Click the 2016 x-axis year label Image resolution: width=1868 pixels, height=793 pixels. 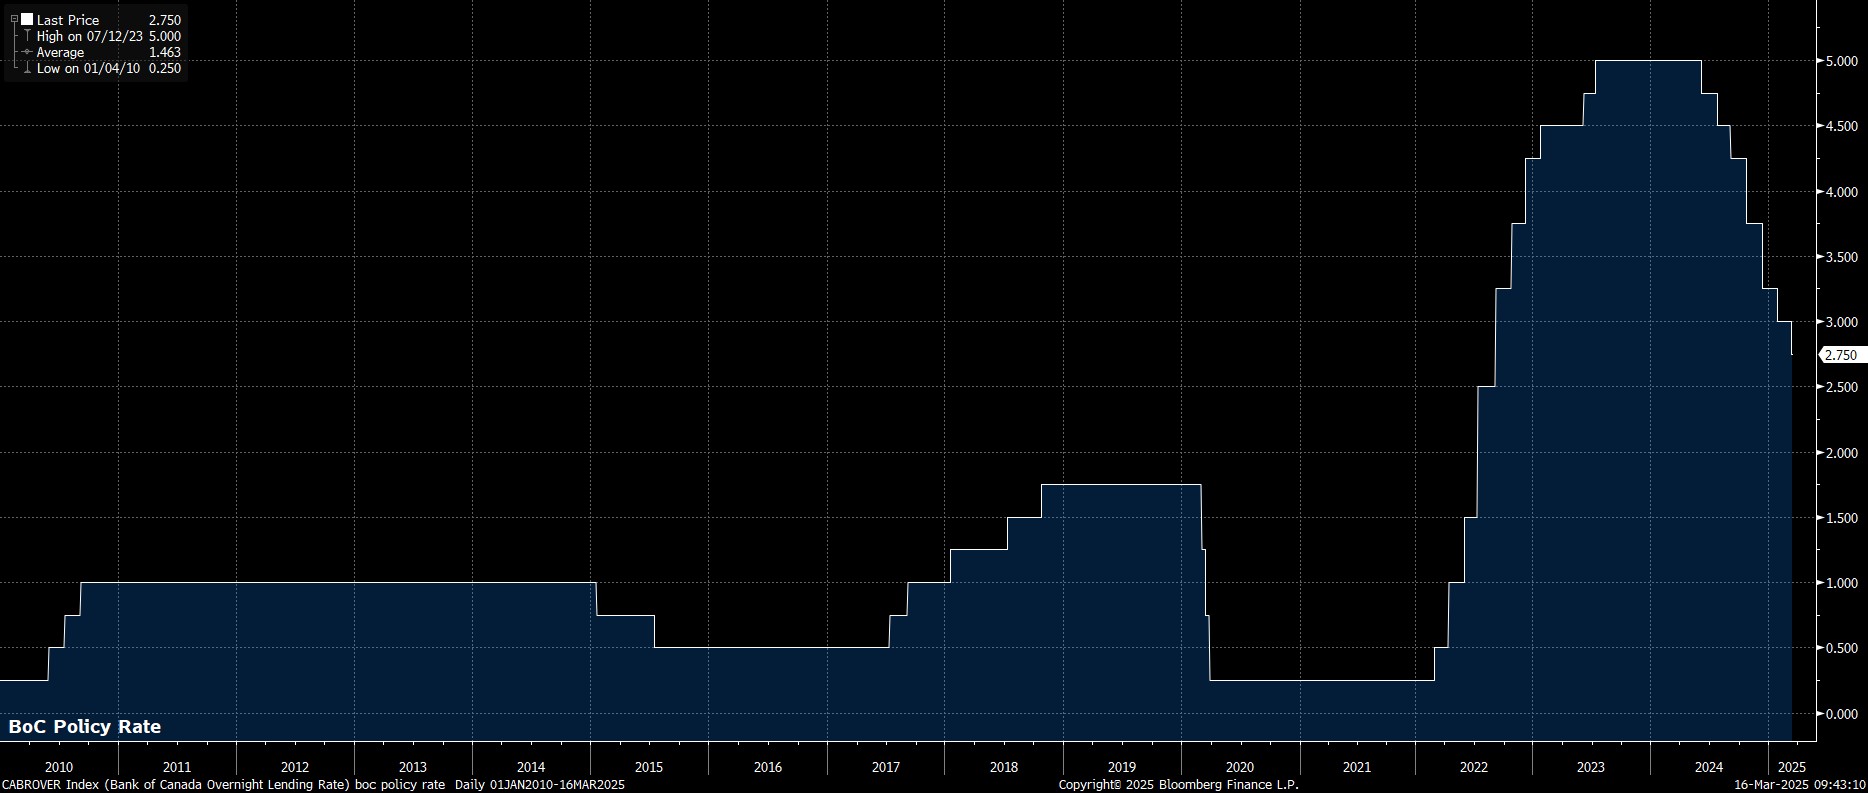tap(768, 767)
